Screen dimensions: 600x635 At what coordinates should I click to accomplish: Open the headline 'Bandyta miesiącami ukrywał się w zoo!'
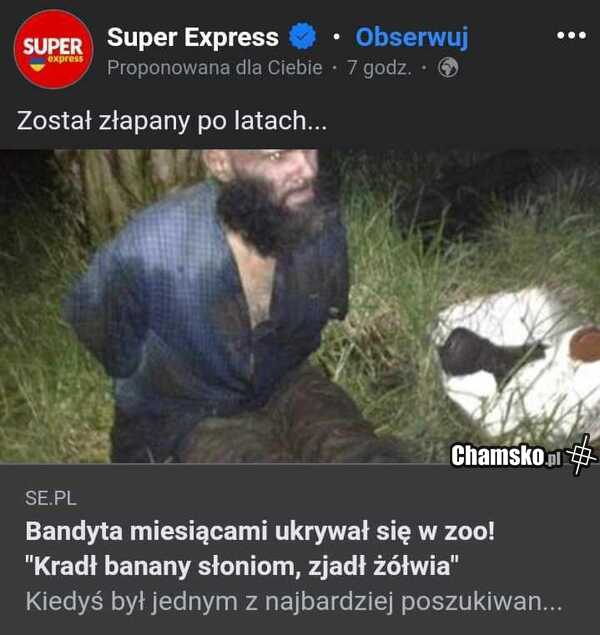click(260, 531)
